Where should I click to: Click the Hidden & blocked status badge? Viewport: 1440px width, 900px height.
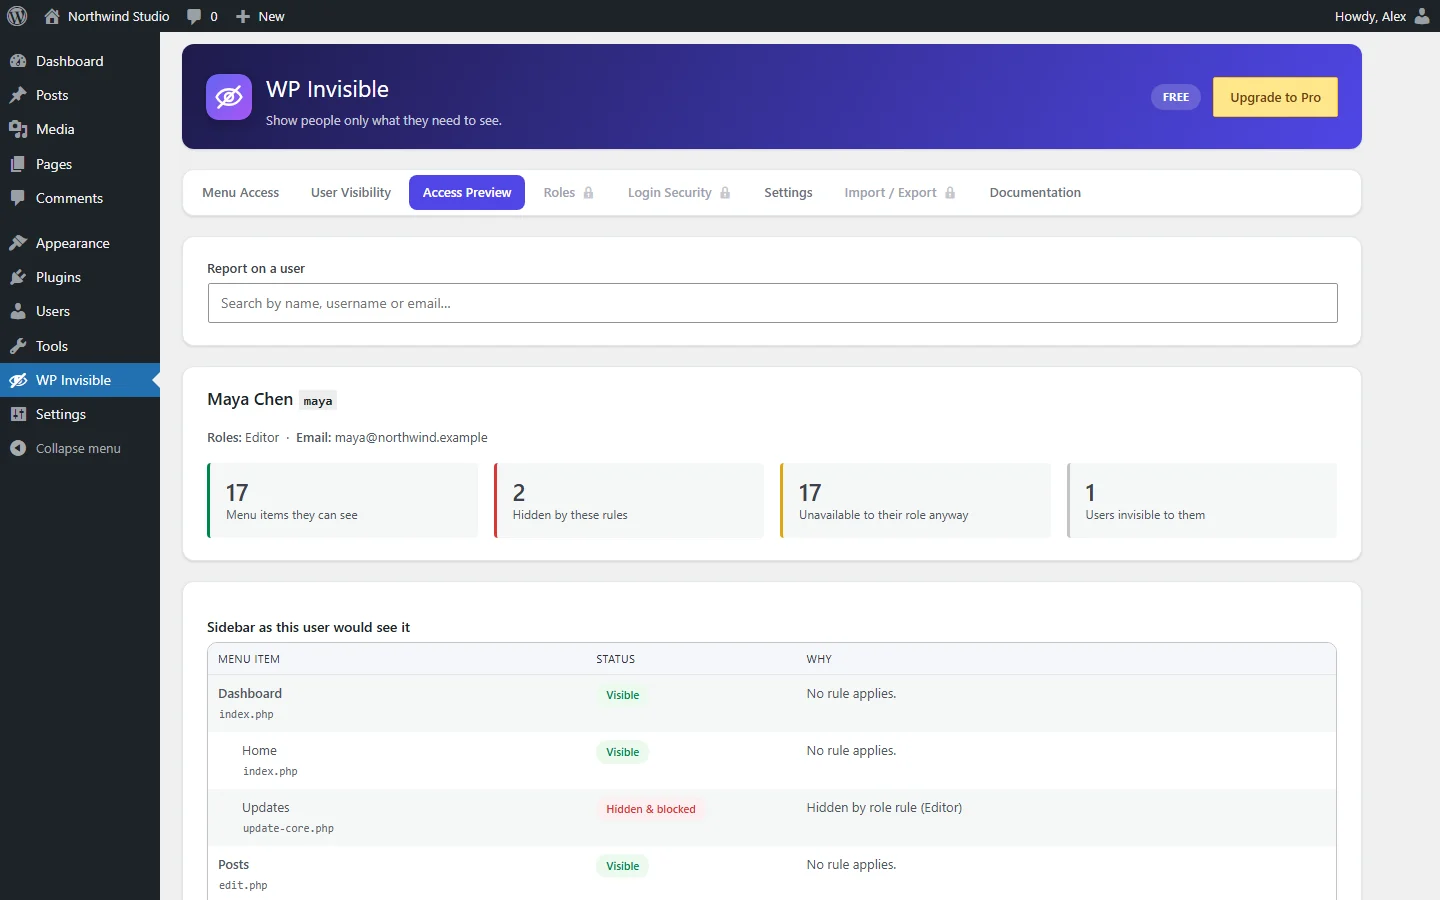pos(651,809)
